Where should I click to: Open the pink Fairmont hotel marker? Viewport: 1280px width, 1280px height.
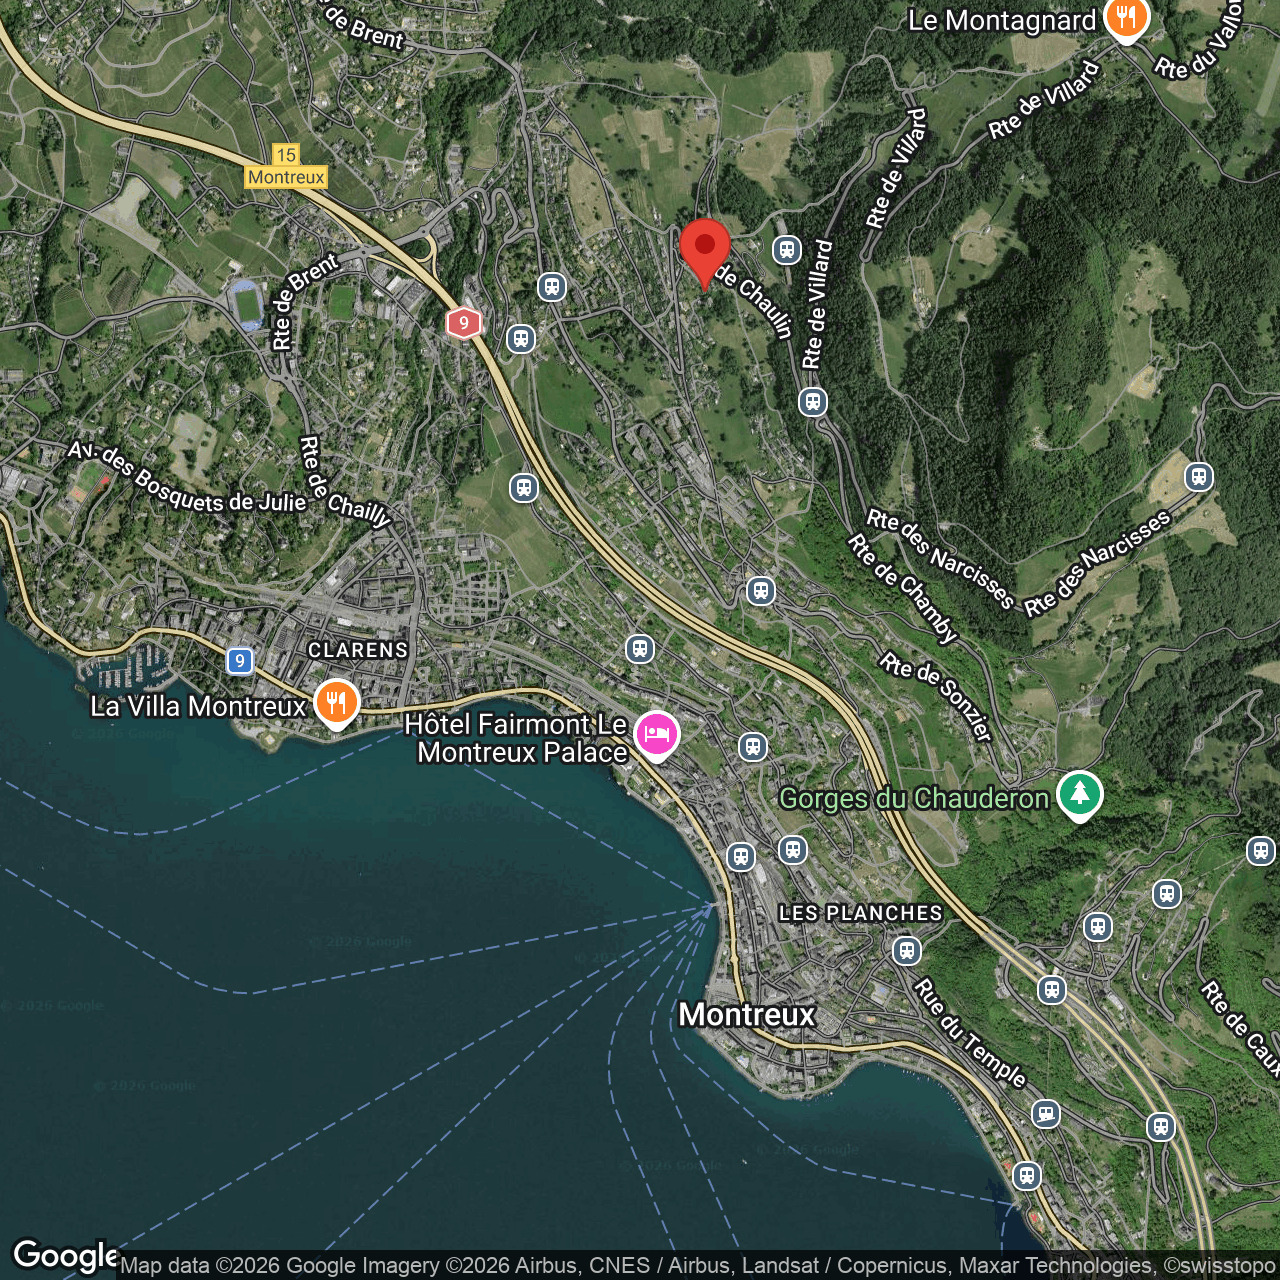click(x=657, y=737)
